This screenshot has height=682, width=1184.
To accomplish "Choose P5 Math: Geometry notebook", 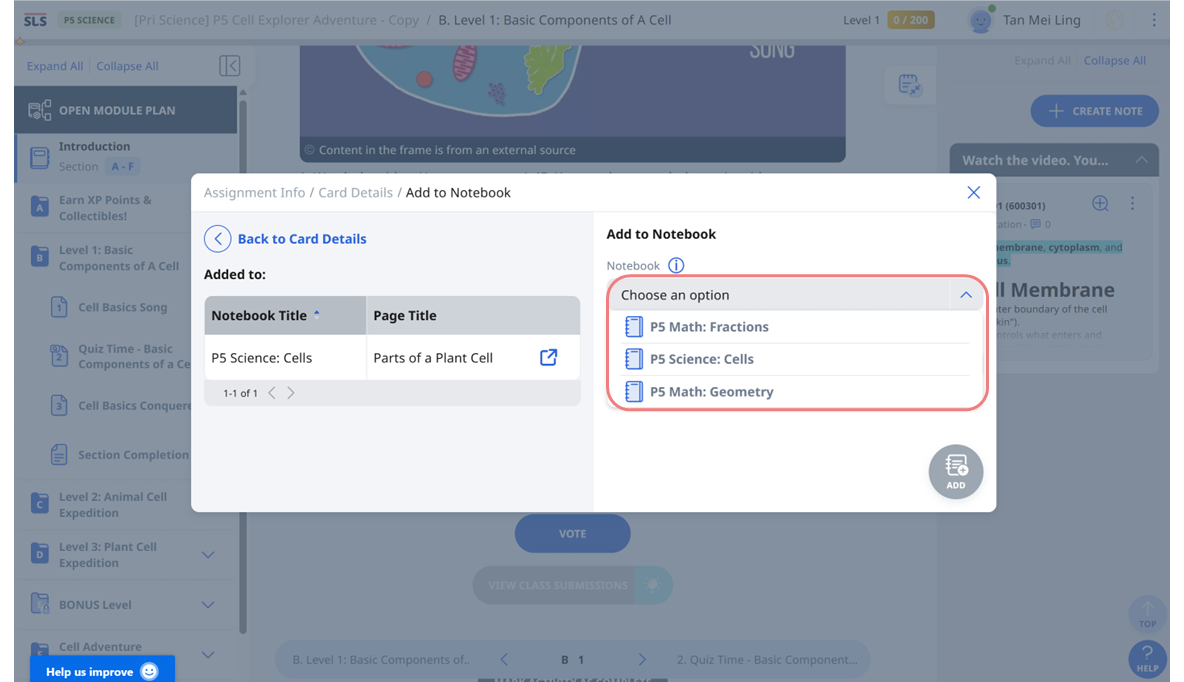I will coord(711,392).
